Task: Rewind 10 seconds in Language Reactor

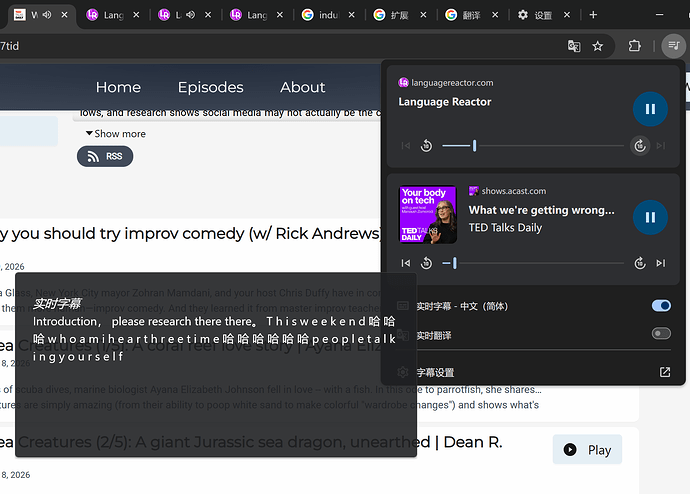Action: click(x=426, y=146)
